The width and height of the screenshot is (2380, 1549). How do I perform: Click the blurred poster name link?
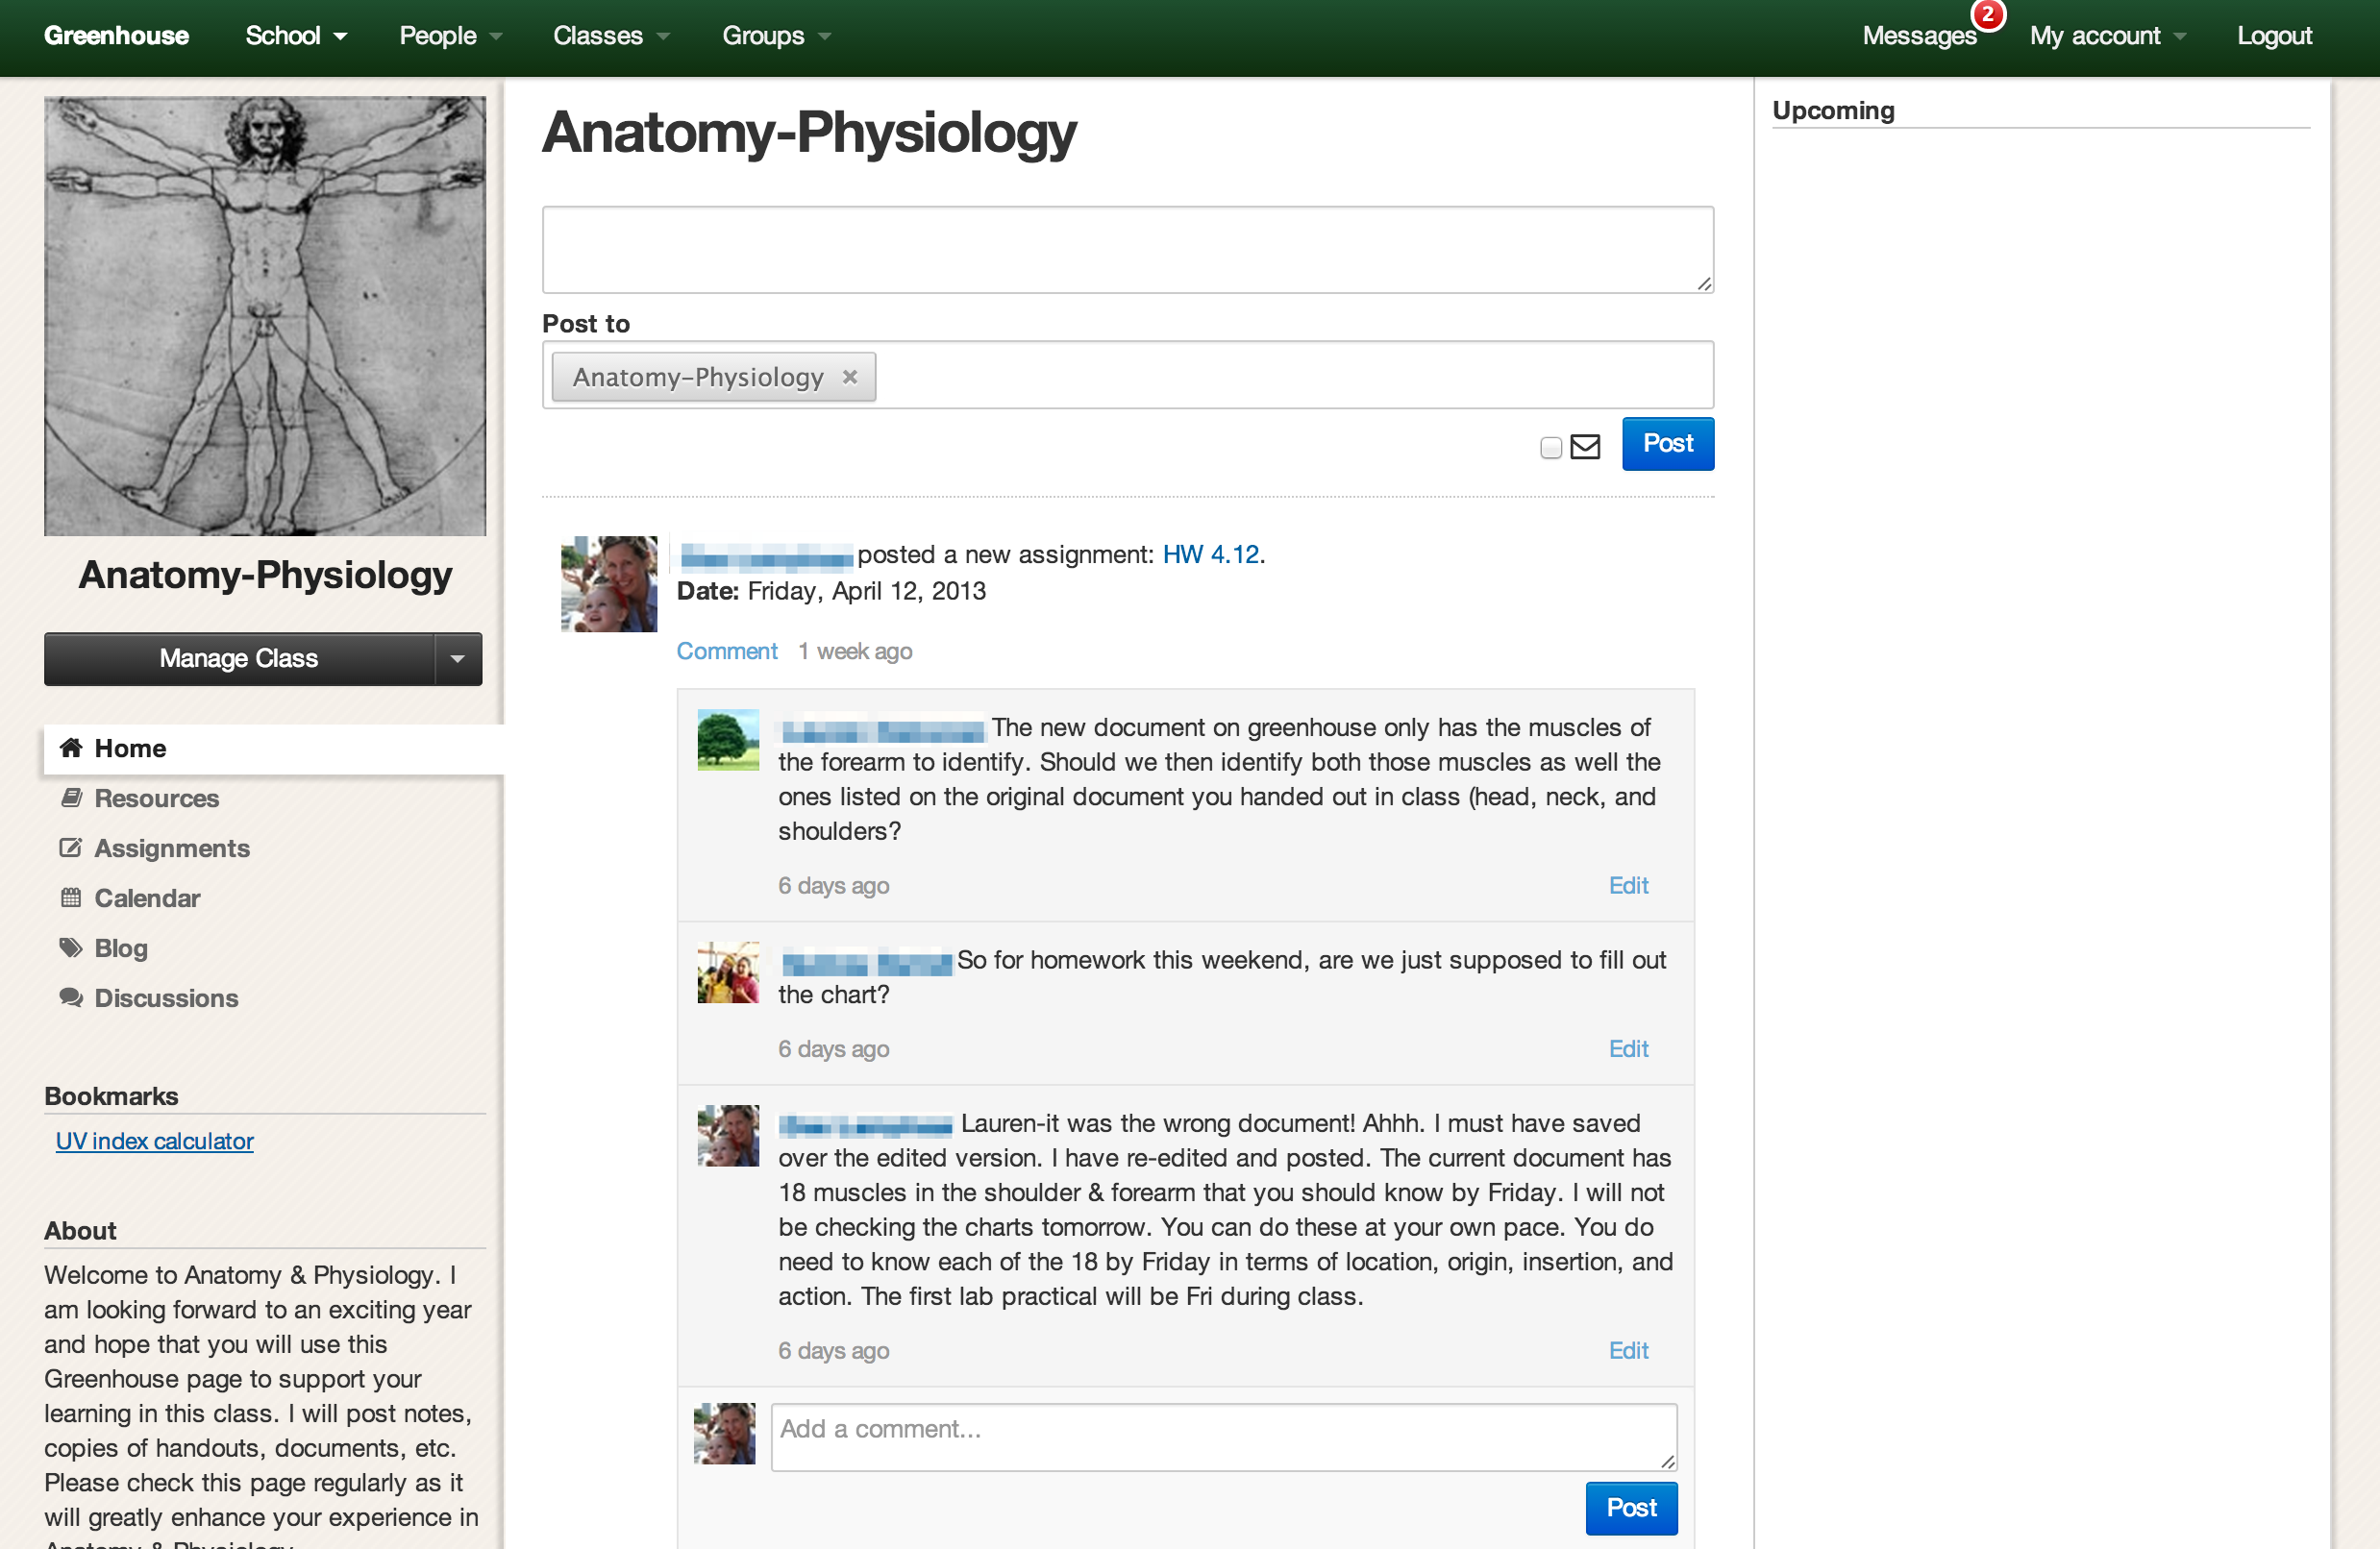766,556
